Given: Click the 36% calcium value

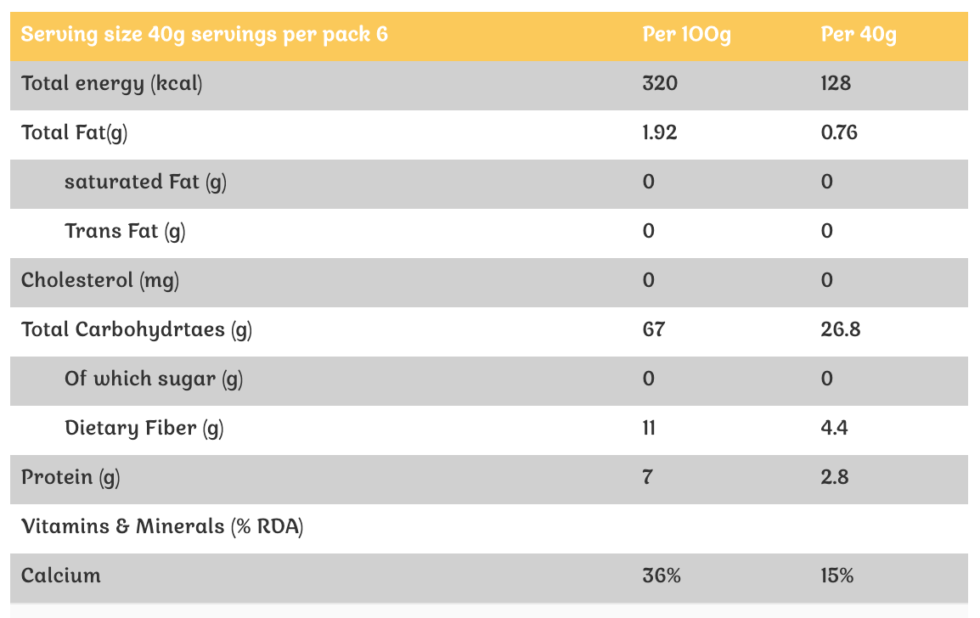Looking at the screenshot, I should click(661, 576).
